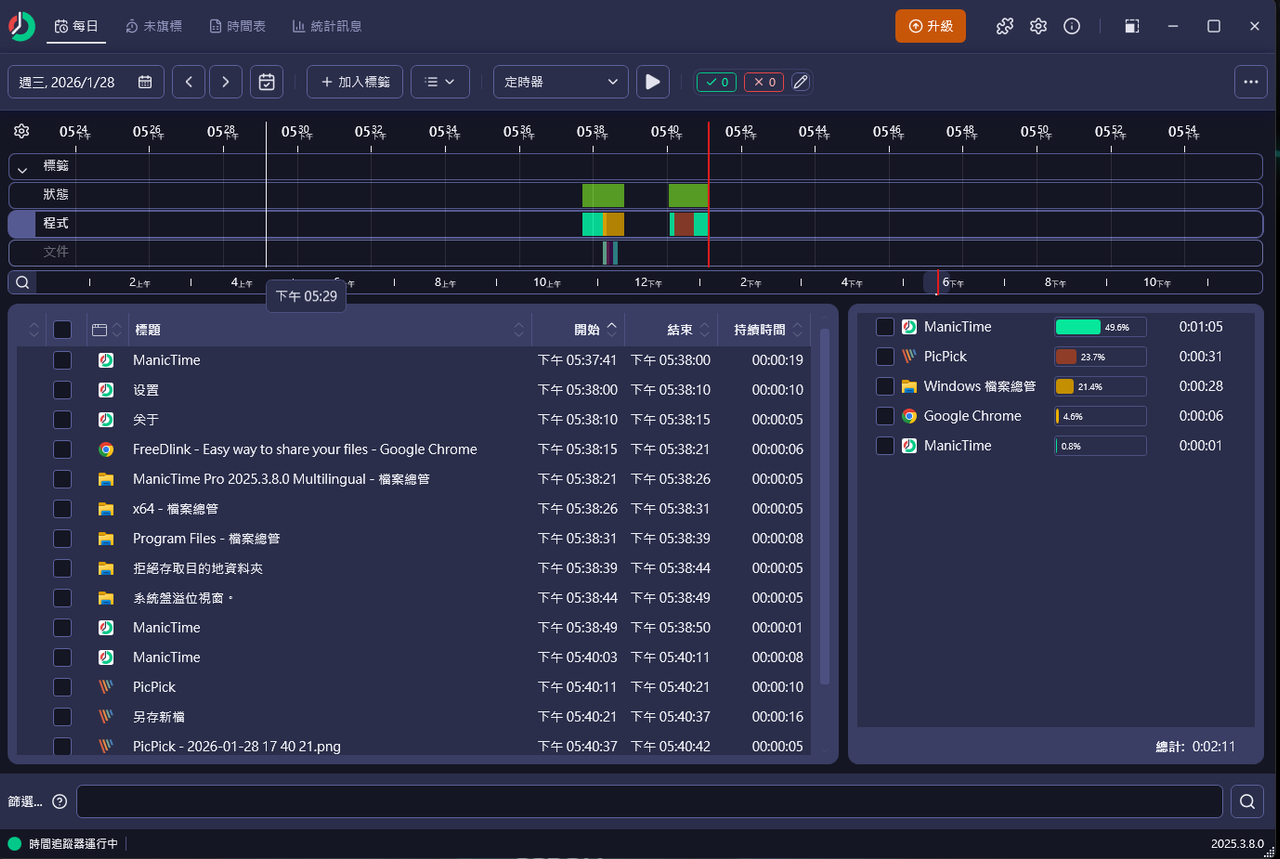Click the pencil edit icon
Image resolution: width=1280 pixels, height=859 pixels.
coord(800,82)
